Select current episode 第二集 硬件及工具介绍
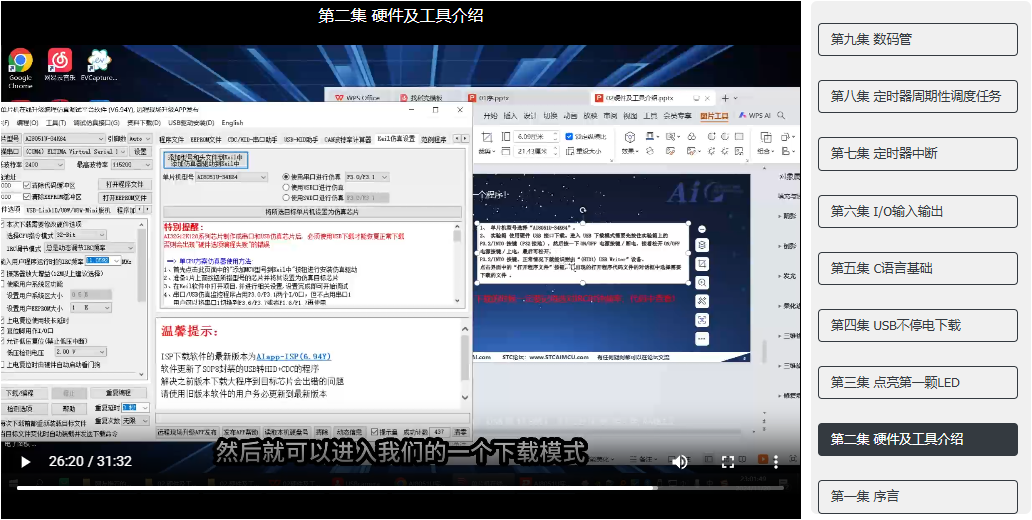Screen dimensions: 1032x520 (917, 440)
